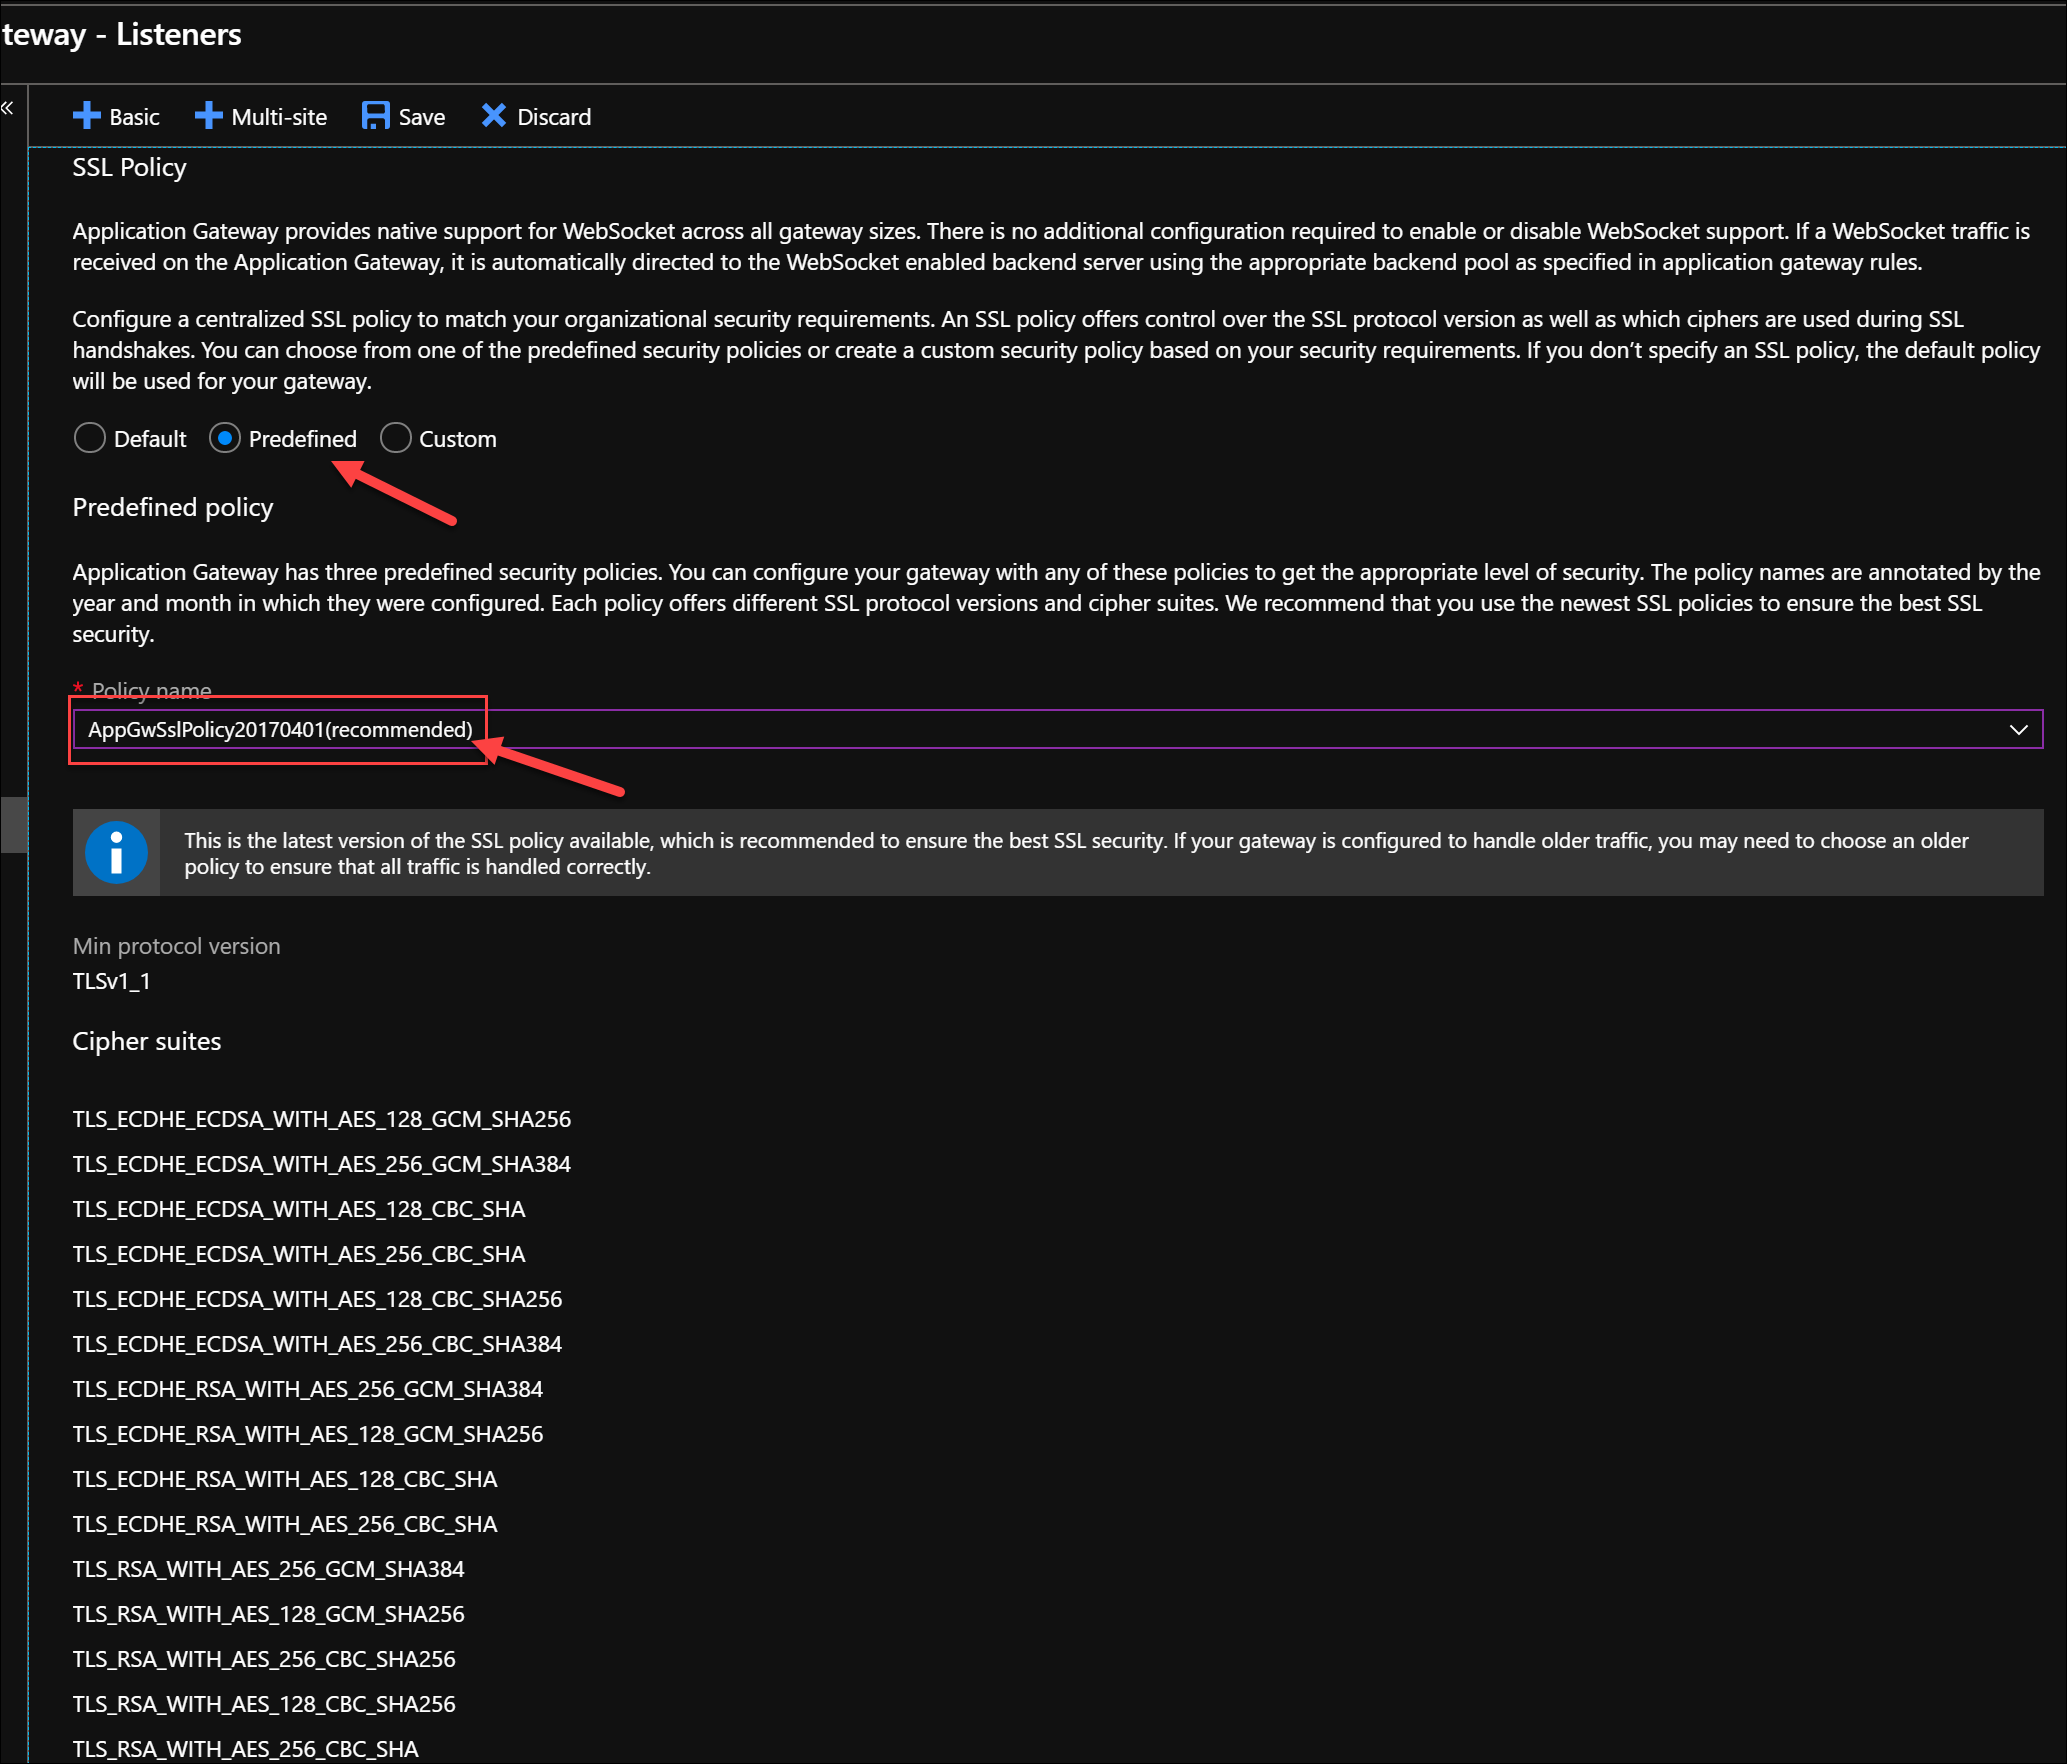
Task: Select the Default SSL policy radio button
Action: tap(90, 438)
